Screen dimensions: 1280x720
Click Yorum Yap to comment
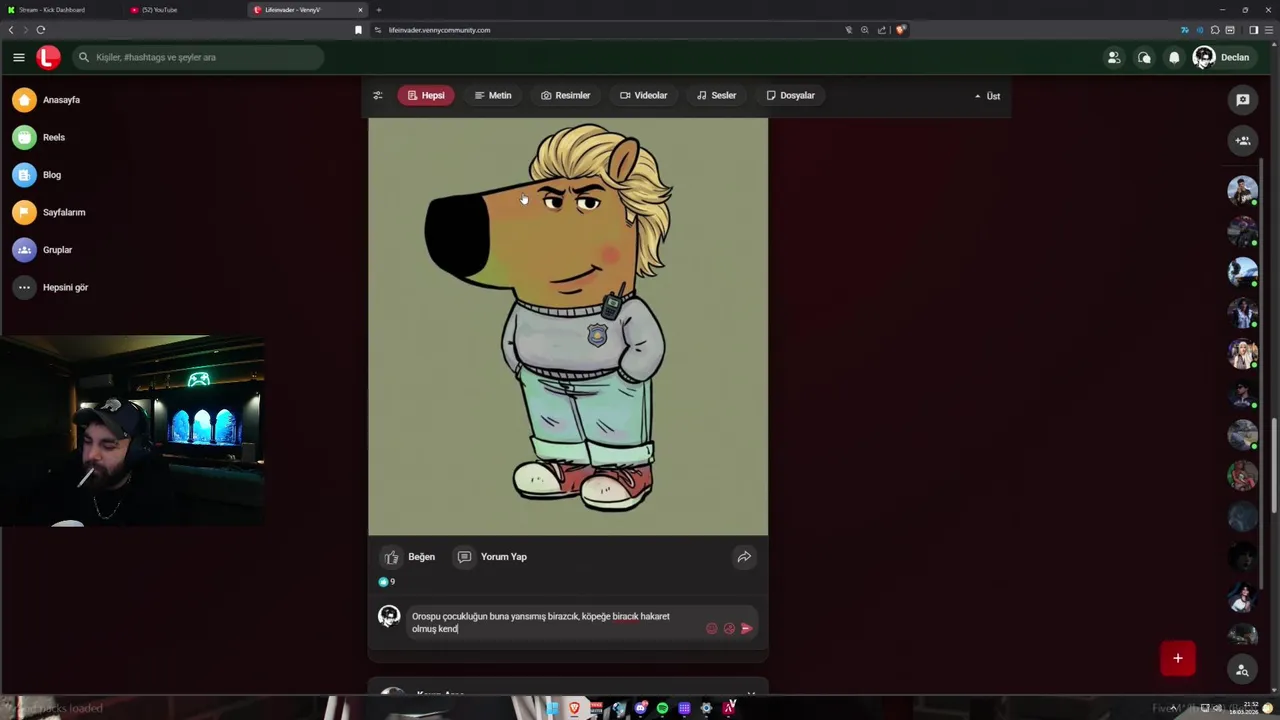click(x=491, y=557)
